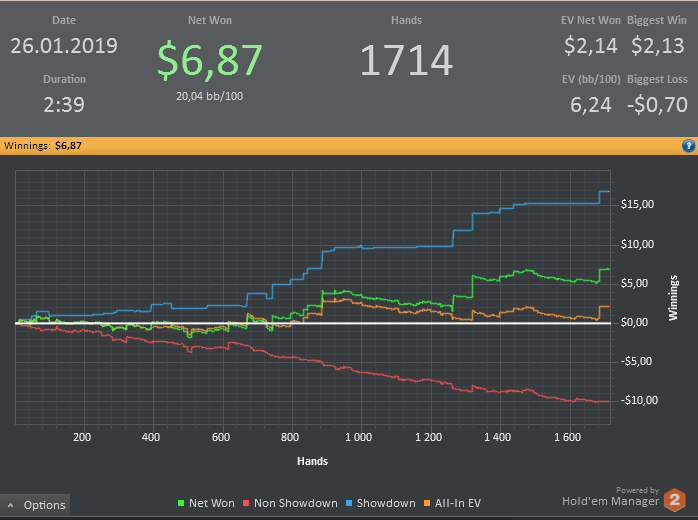Click the 200 x-axis tick label
This screenshot has width=698, height=520.
pos(82,437)
